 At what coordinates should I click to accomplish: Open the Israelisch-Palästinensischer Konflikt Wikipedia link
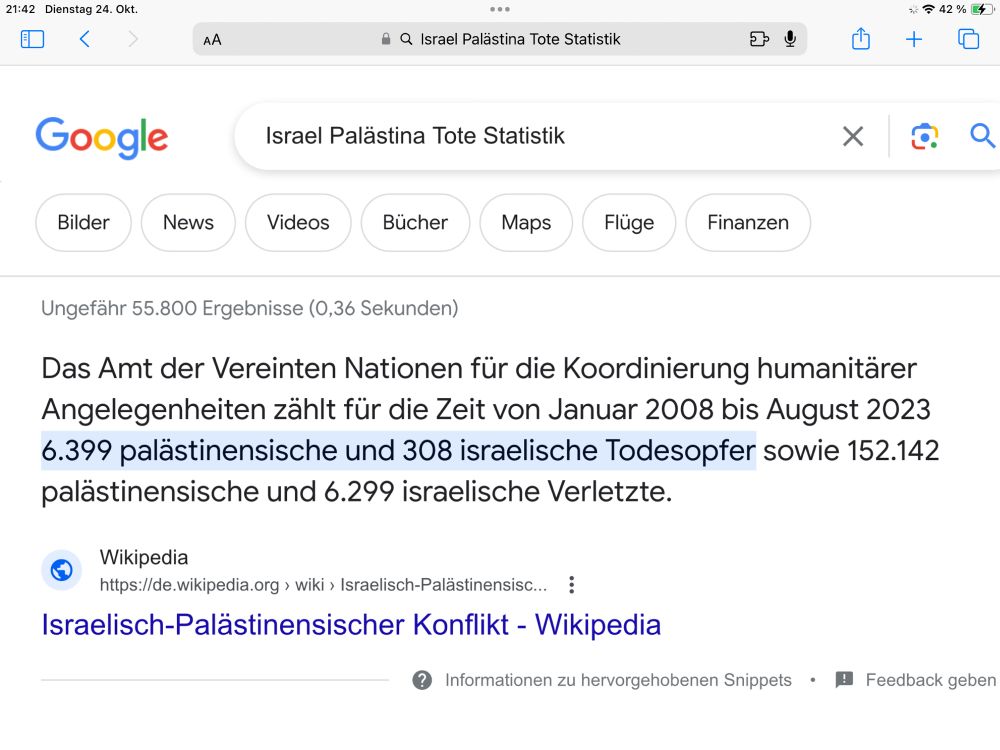[351, 625]
